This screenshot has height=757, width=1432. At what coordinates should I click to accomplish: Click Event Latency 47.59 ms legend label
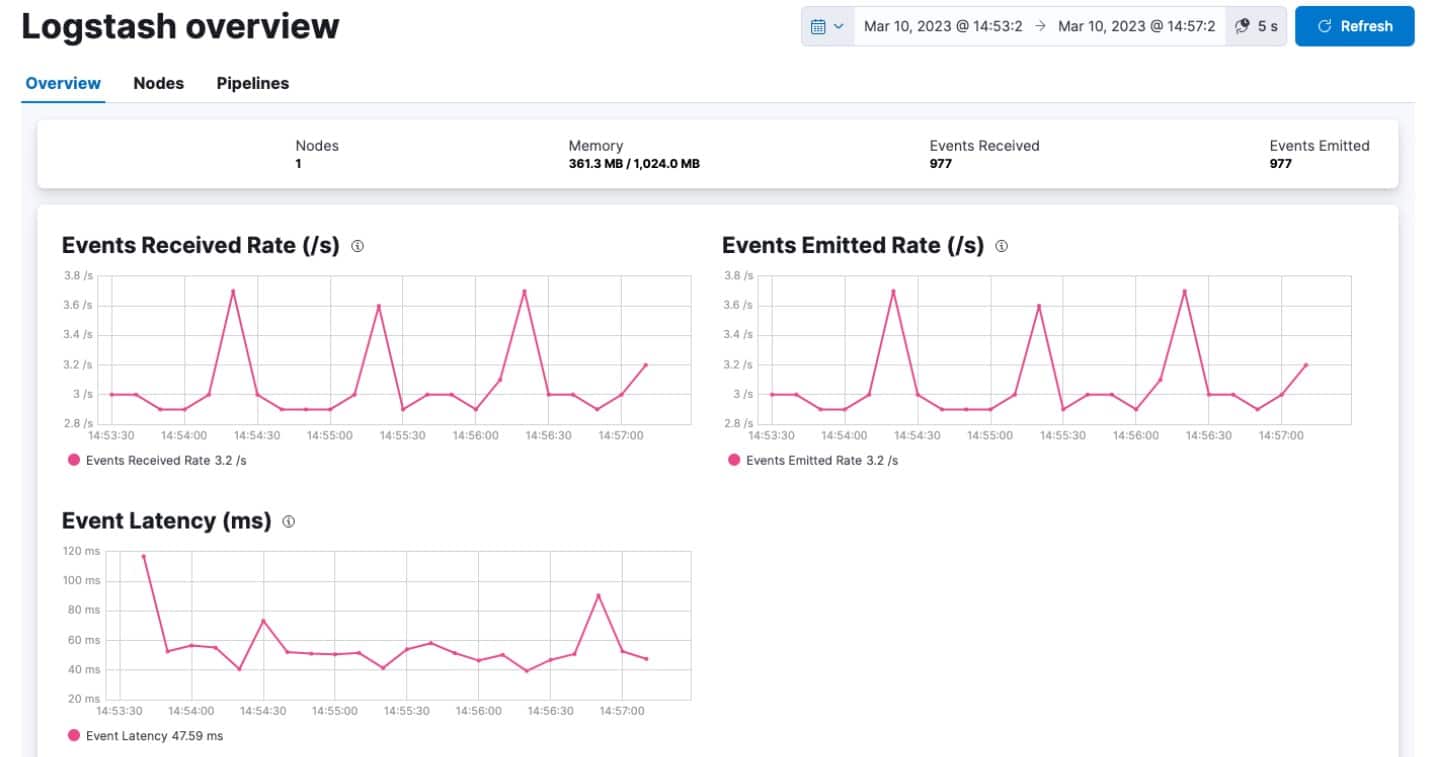point(155,736)
